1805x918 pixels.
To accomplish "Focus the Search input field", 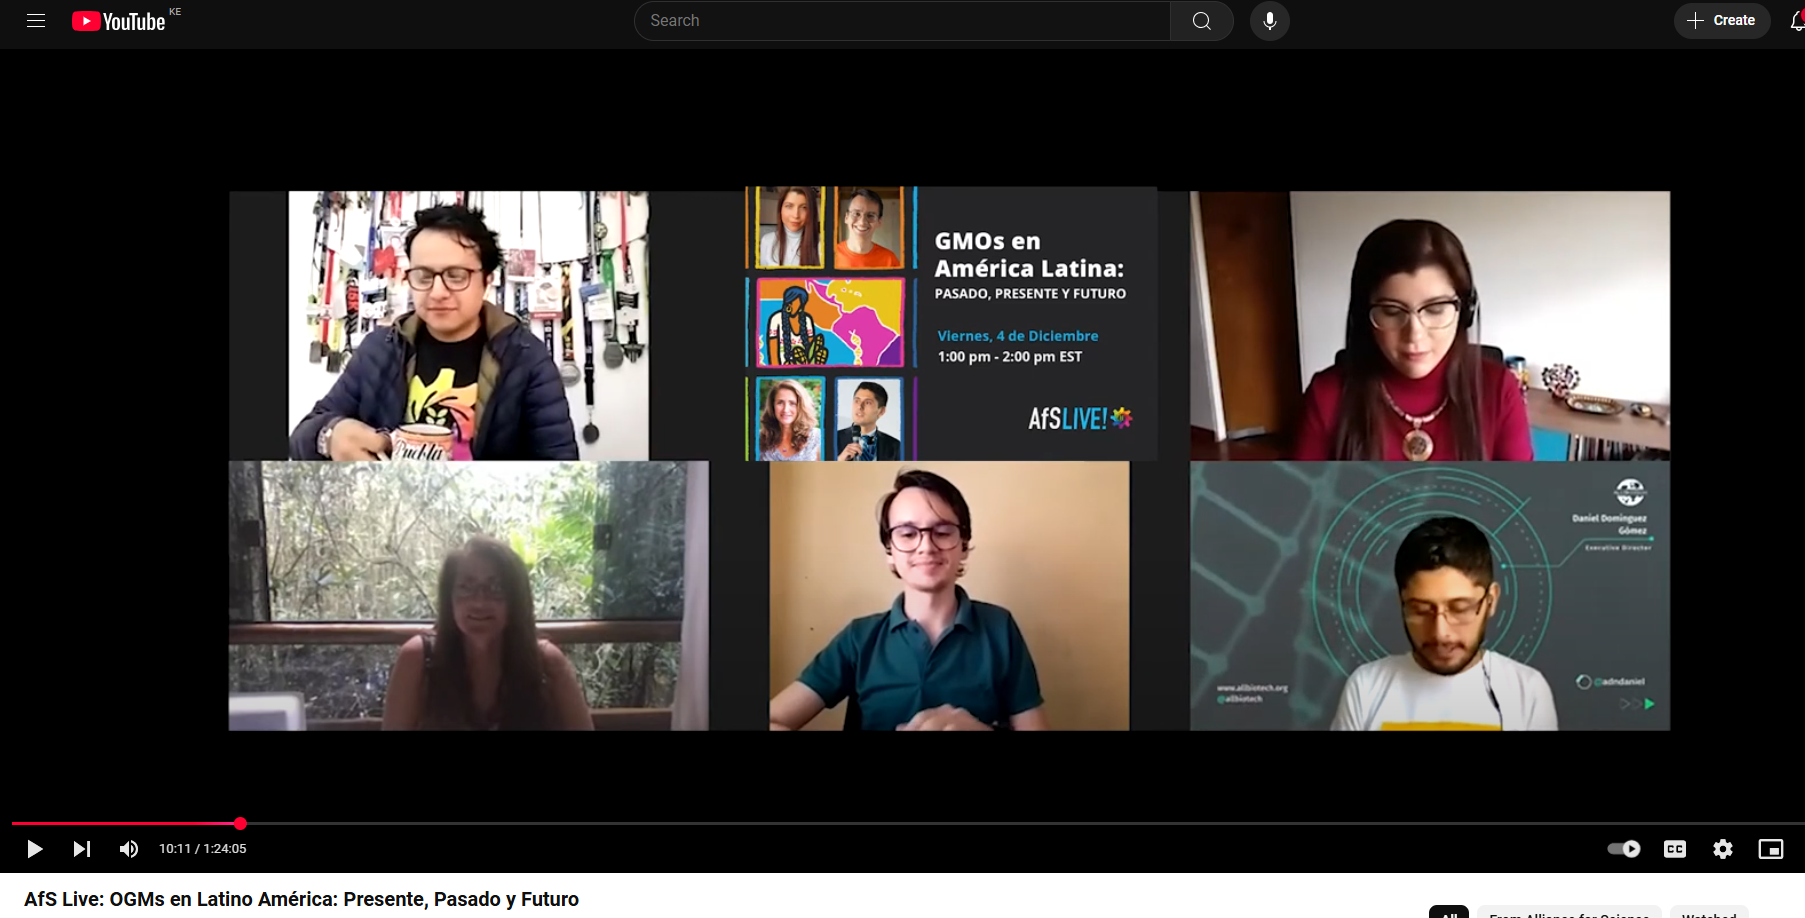I will (x=902, y=21).
